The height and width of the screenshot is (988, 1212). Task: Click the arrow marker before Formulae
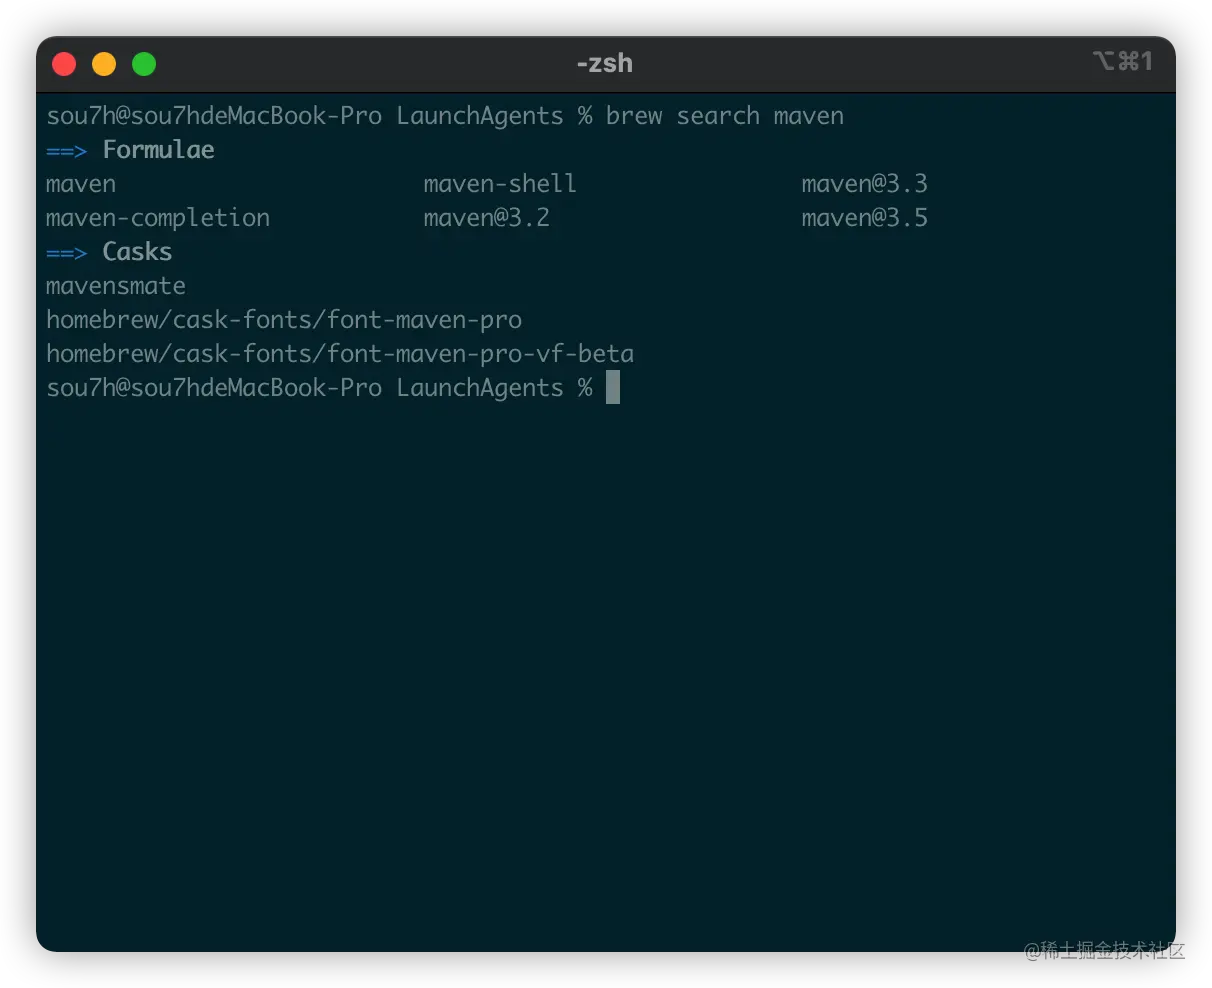67,151
